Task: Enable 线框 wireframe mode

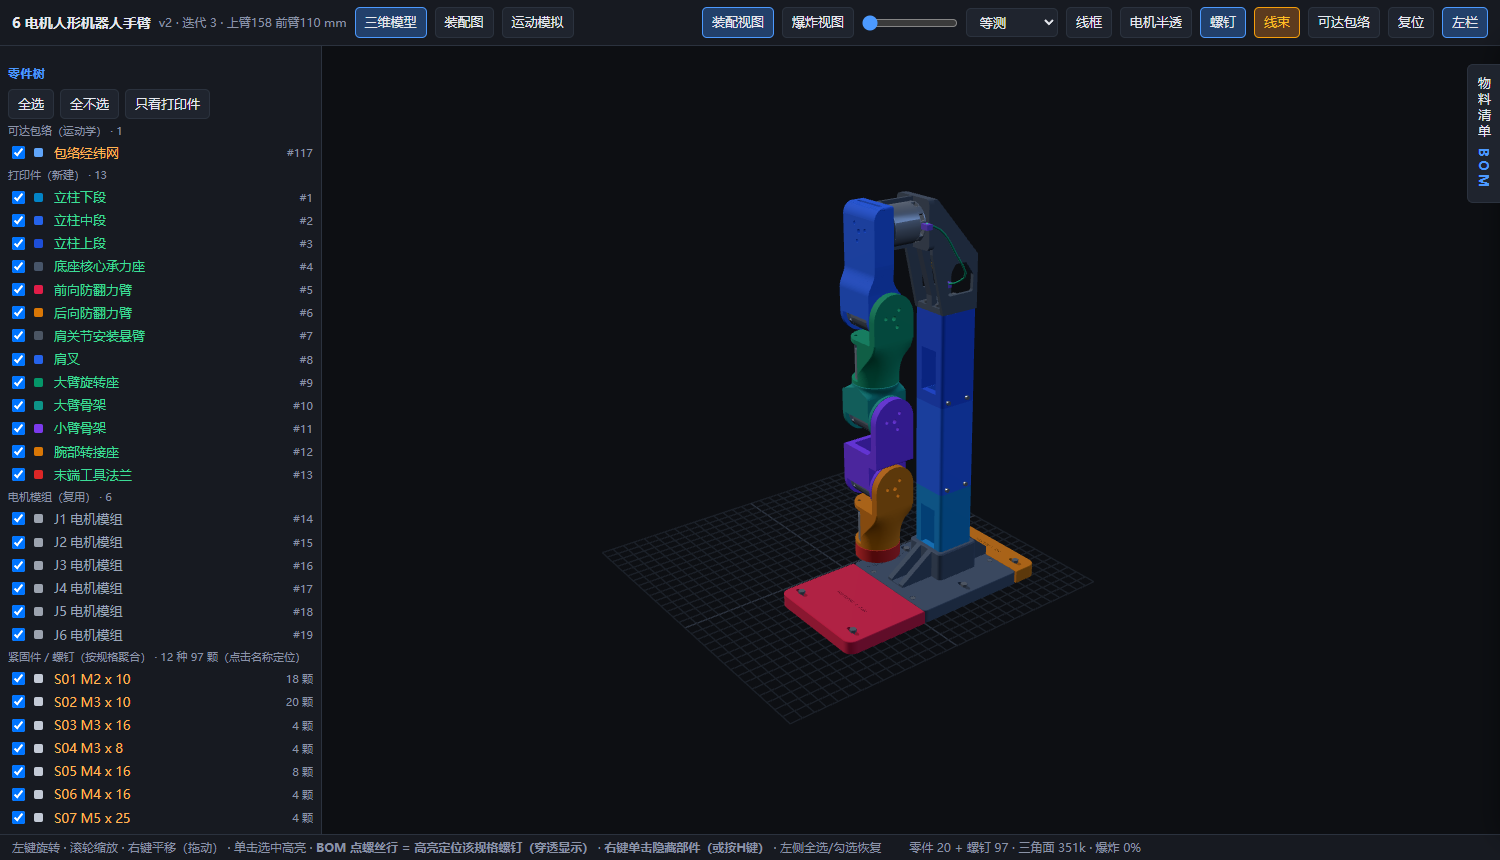Action: (1089, 22)
